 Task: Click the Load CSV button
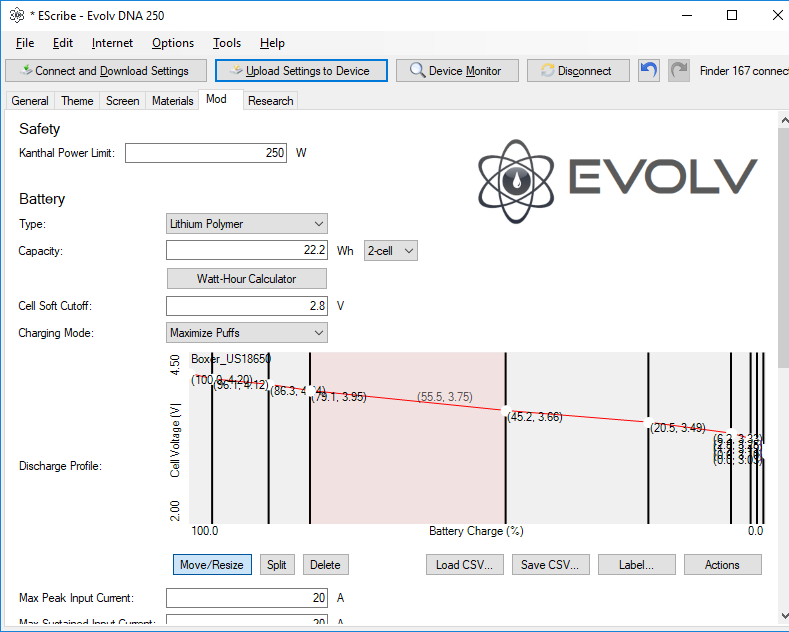[464, 565]
